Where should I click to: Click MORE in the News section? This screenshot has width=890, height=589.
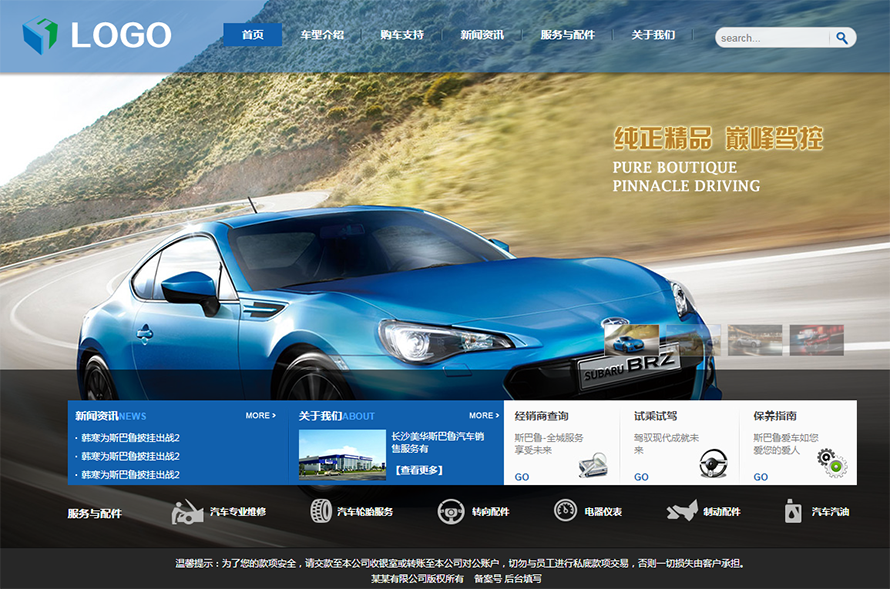(261, 415)
